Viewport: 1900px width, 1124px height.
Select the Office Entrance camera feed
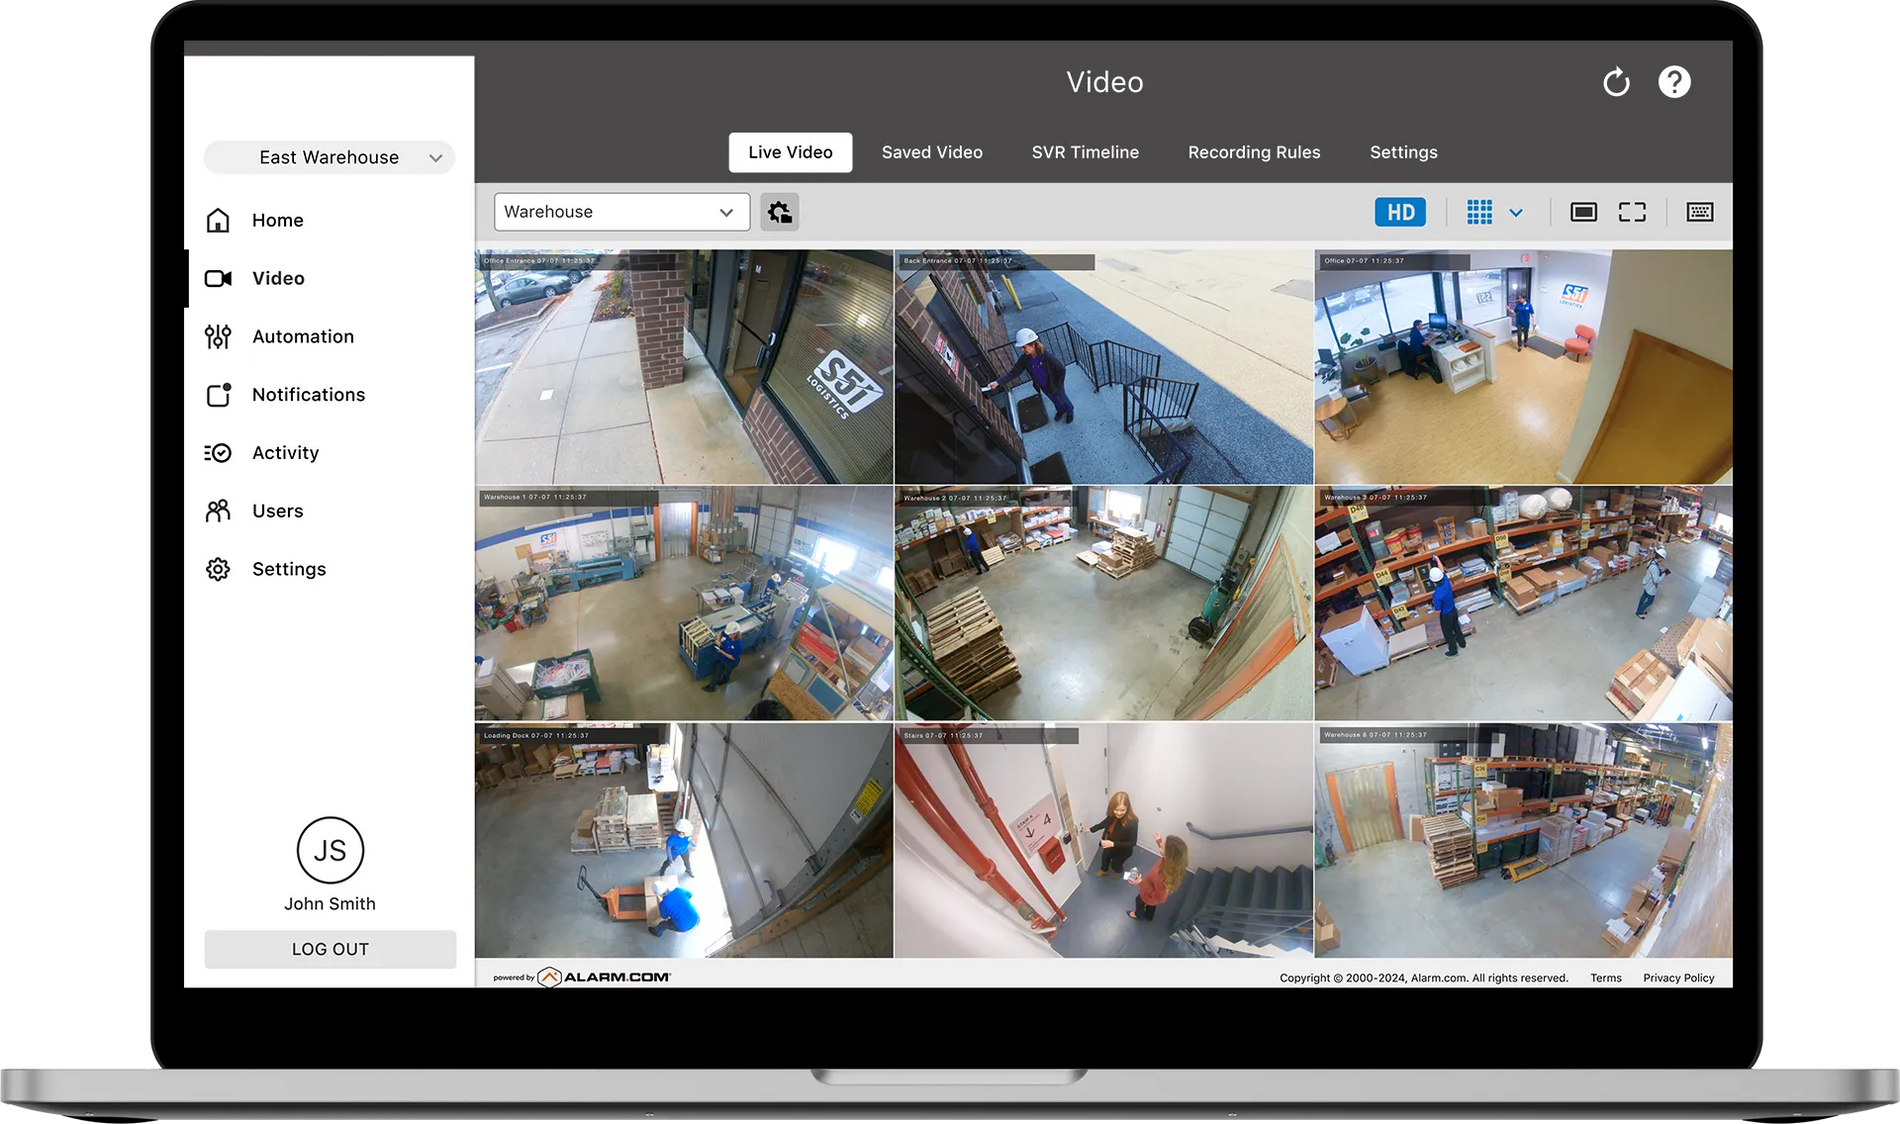(684, 367)
